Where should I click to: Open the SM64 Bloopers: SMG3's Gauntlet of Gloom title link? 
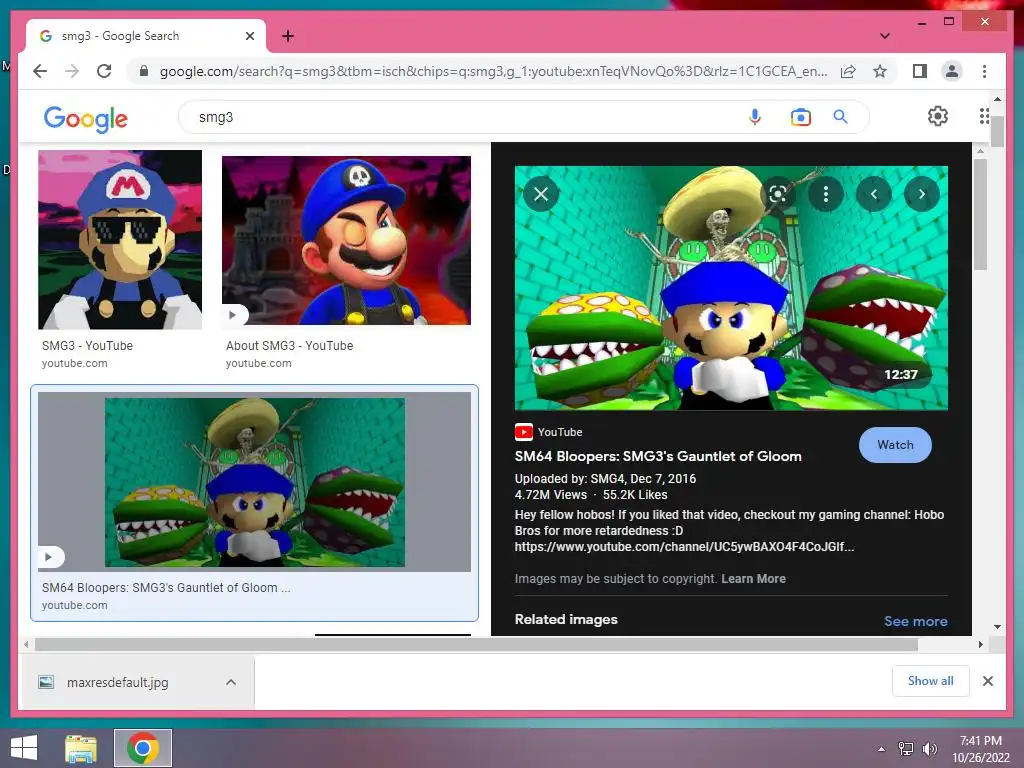(658, 456)
